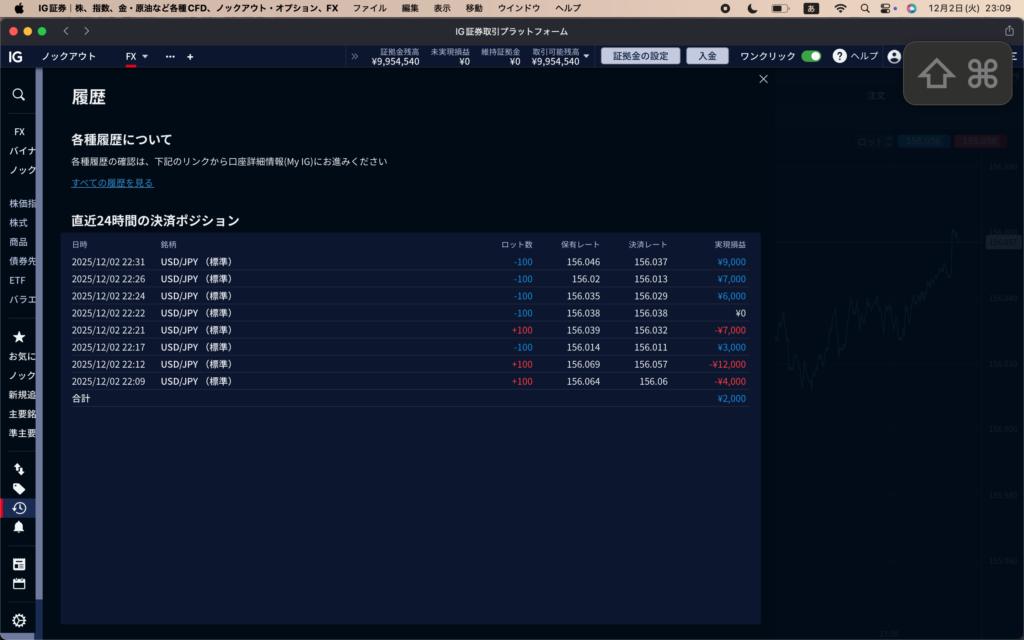Open favorites via the star icon
This screenshot has height=640, width=1024.
[18, 337]
